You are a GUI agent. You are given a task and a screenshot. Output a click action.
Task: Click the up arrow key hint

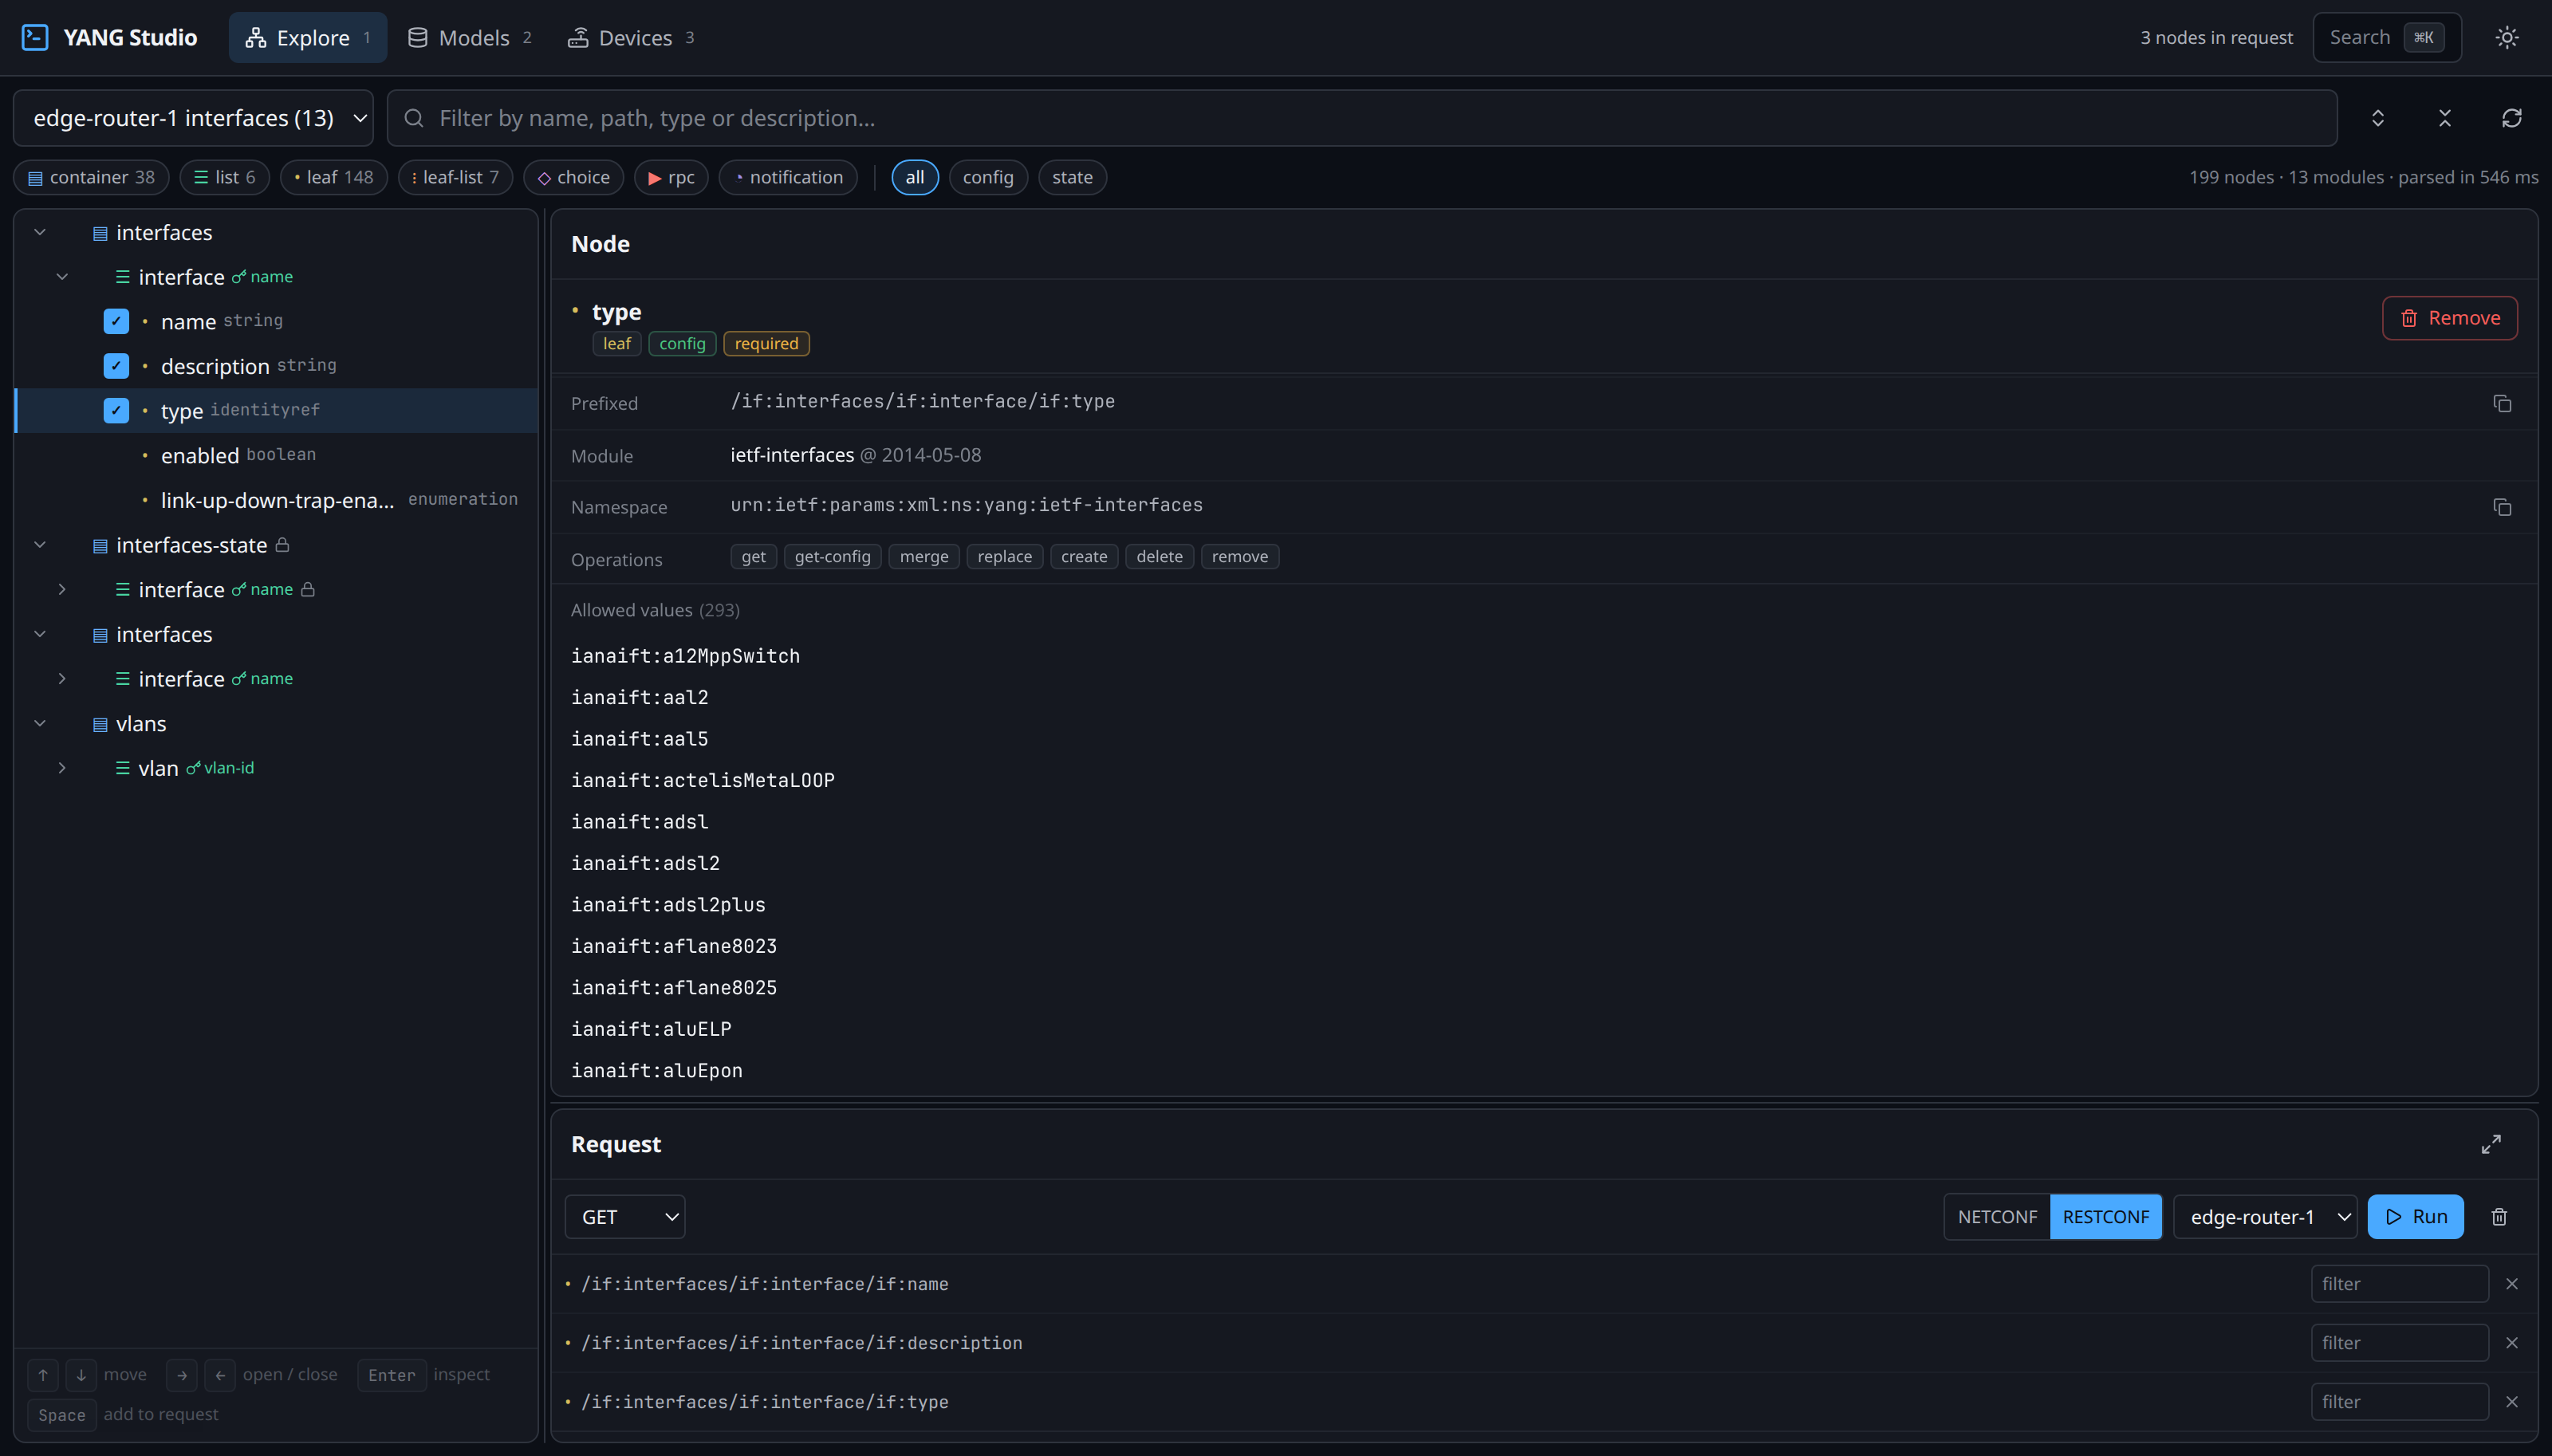tap(43, 1375)
